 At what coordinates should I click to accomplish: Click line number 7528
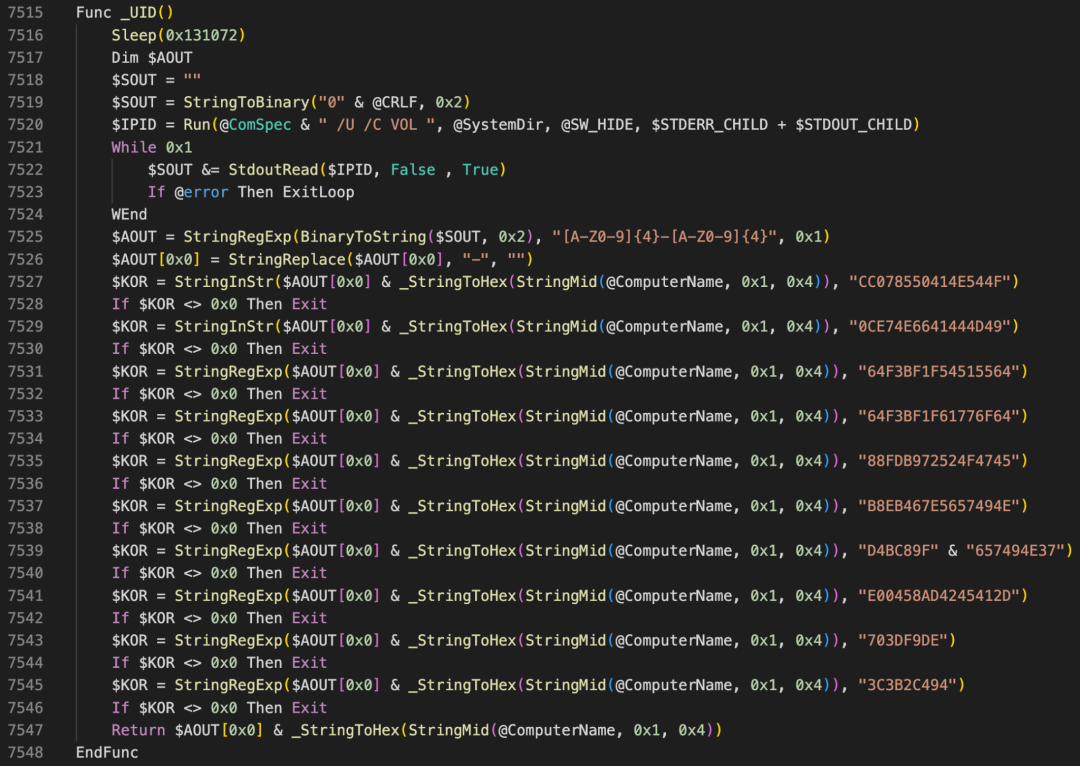tap(25, 304)
